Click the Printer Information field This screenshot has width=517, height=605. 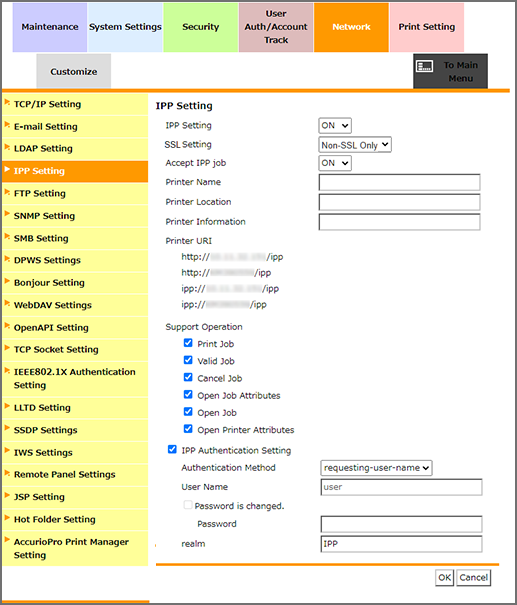tap(399, 222)
